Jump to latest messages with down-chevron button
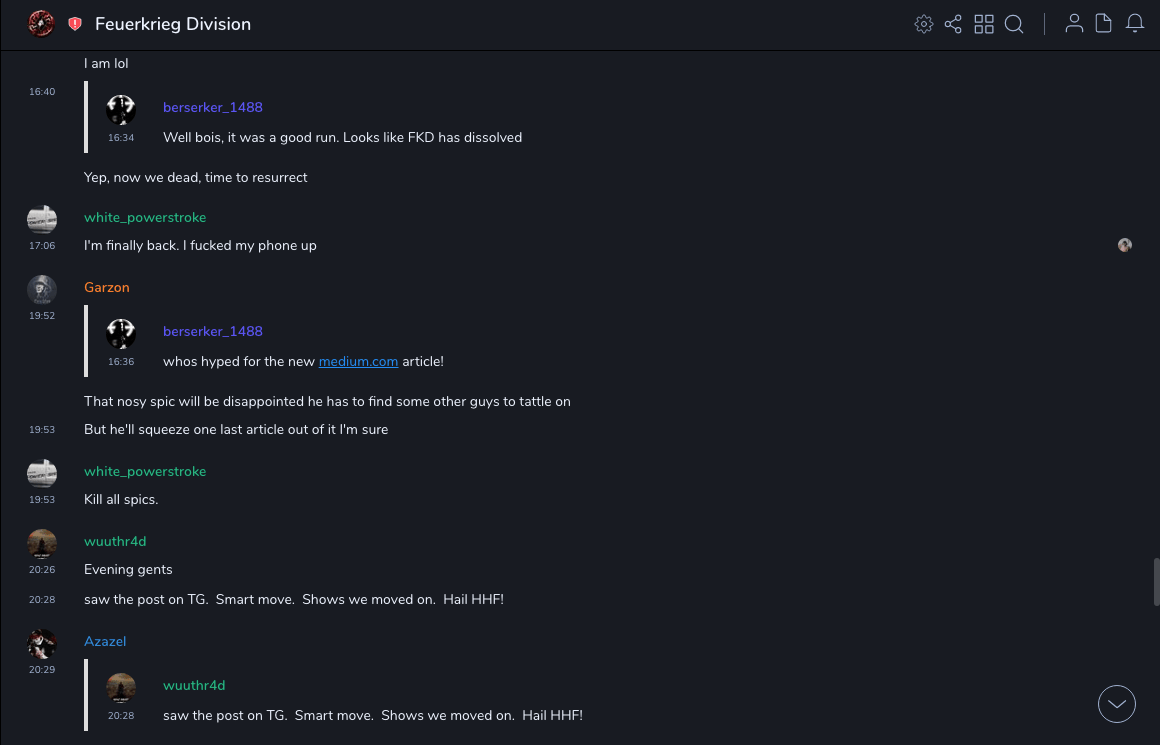1160x745 pixels. click(1117, 704)
